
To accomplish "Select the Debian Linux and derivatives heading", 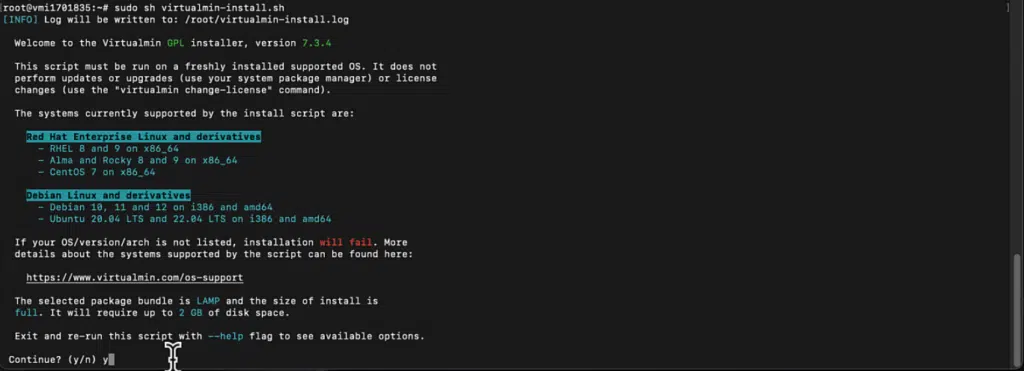I will (x=108, y=195).
